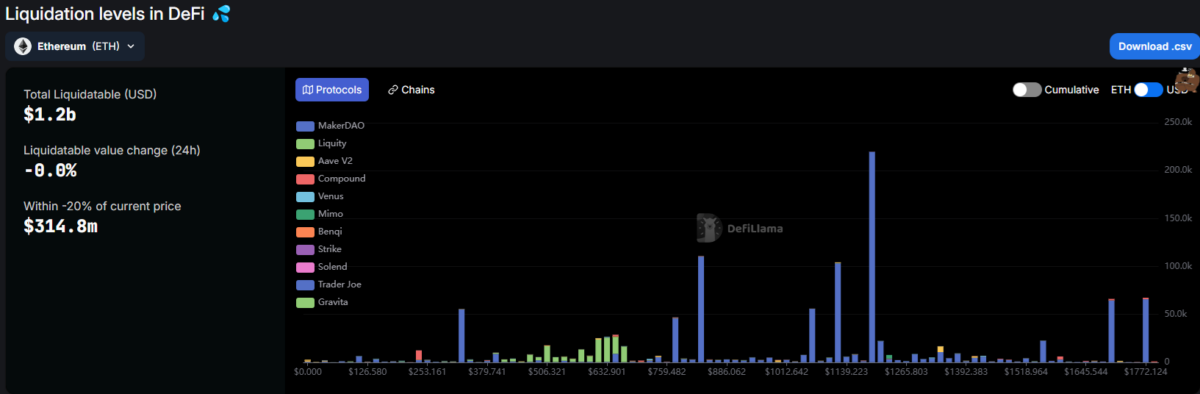Screen dimensions: 1200x394
Task: Click the Ethereum logo icon
Action: (x=22, y=46)
